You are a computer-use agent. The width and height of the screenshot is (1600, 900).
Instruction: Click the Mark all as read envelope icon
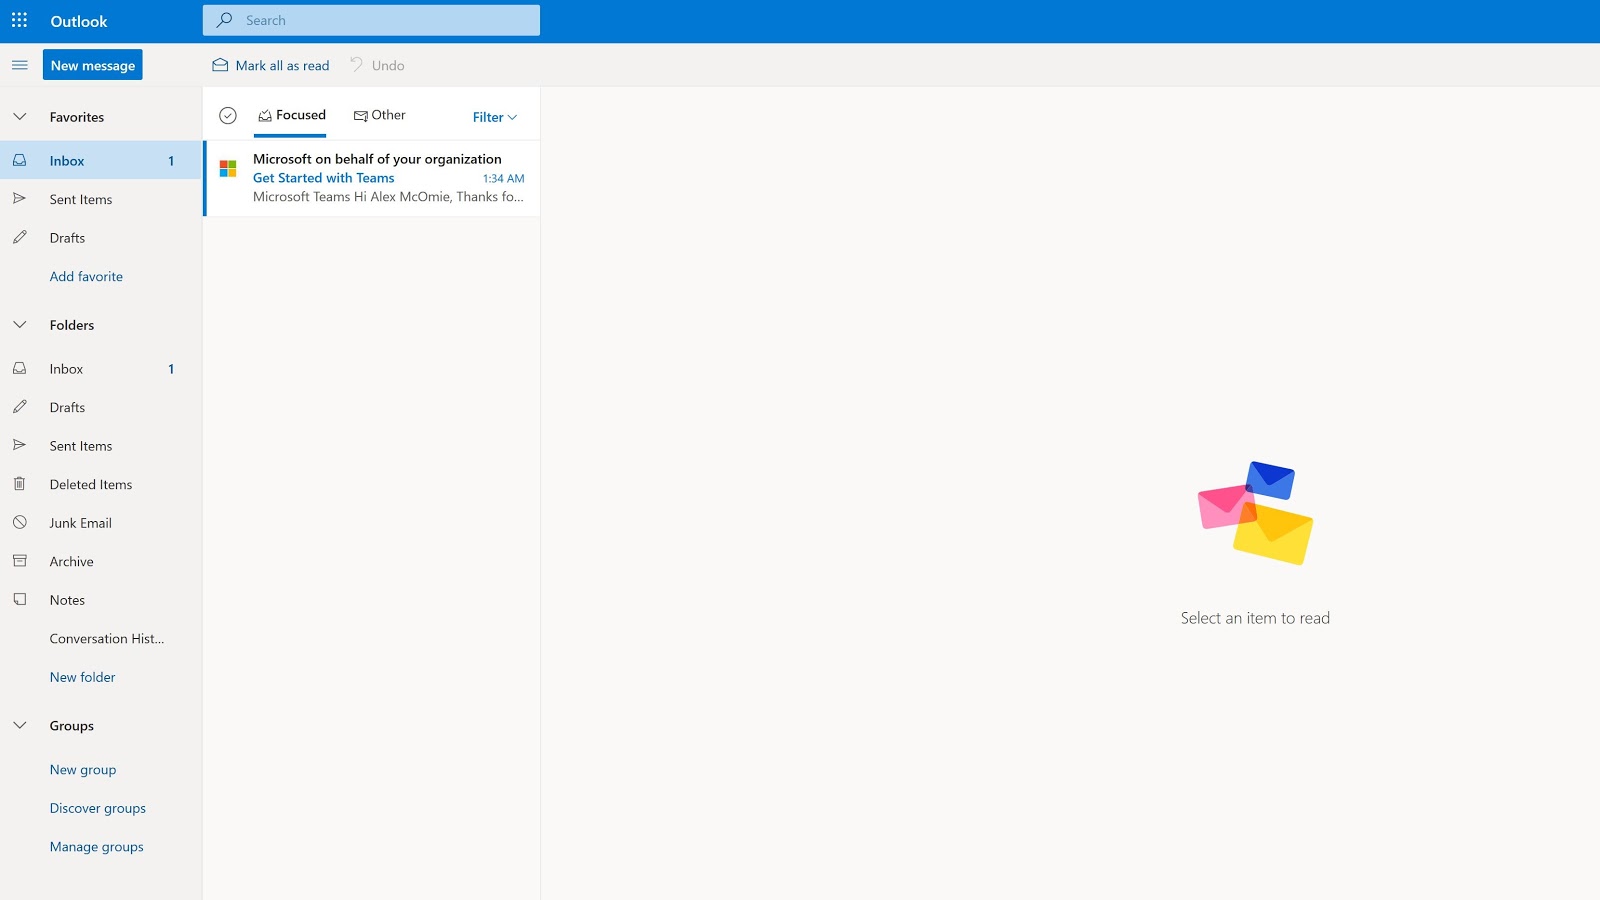[220, 65]
